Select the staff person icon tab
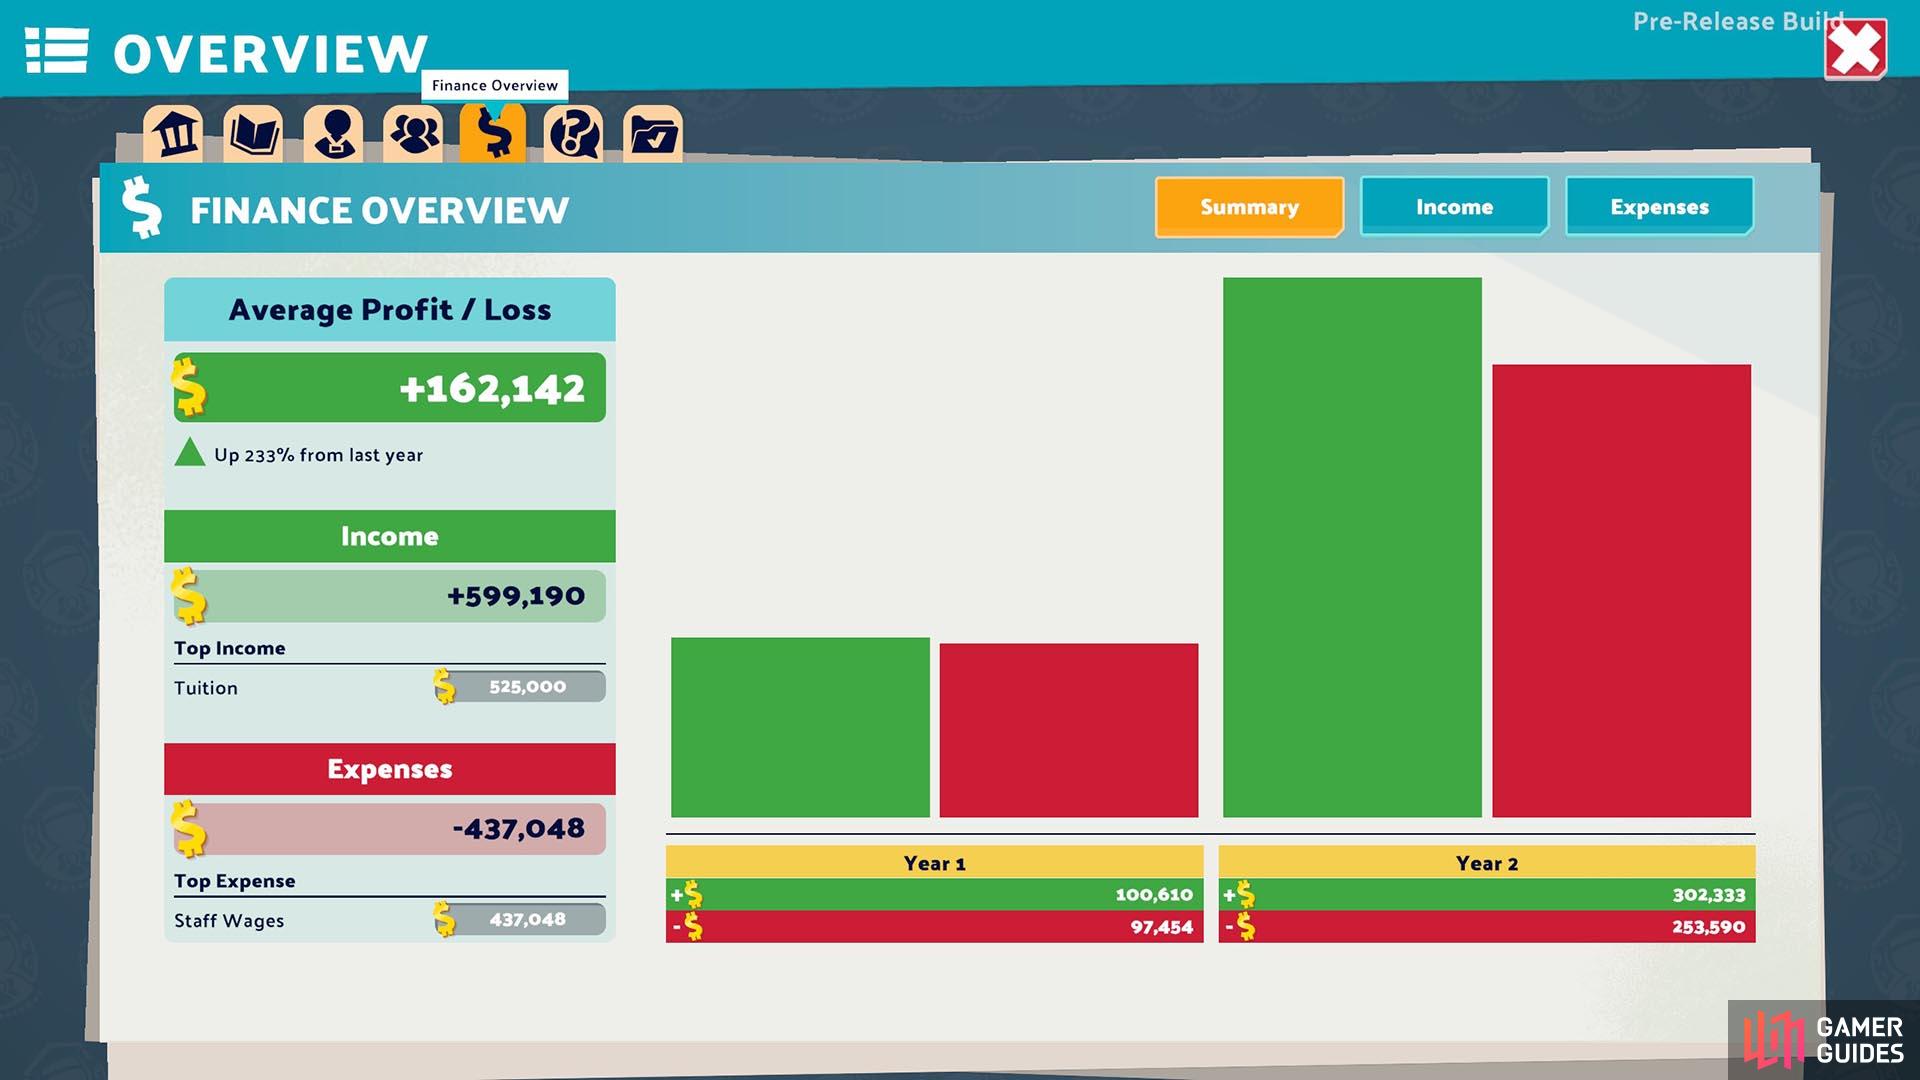The height and width of the screenshot is (1080, 1920). point(334,134)
